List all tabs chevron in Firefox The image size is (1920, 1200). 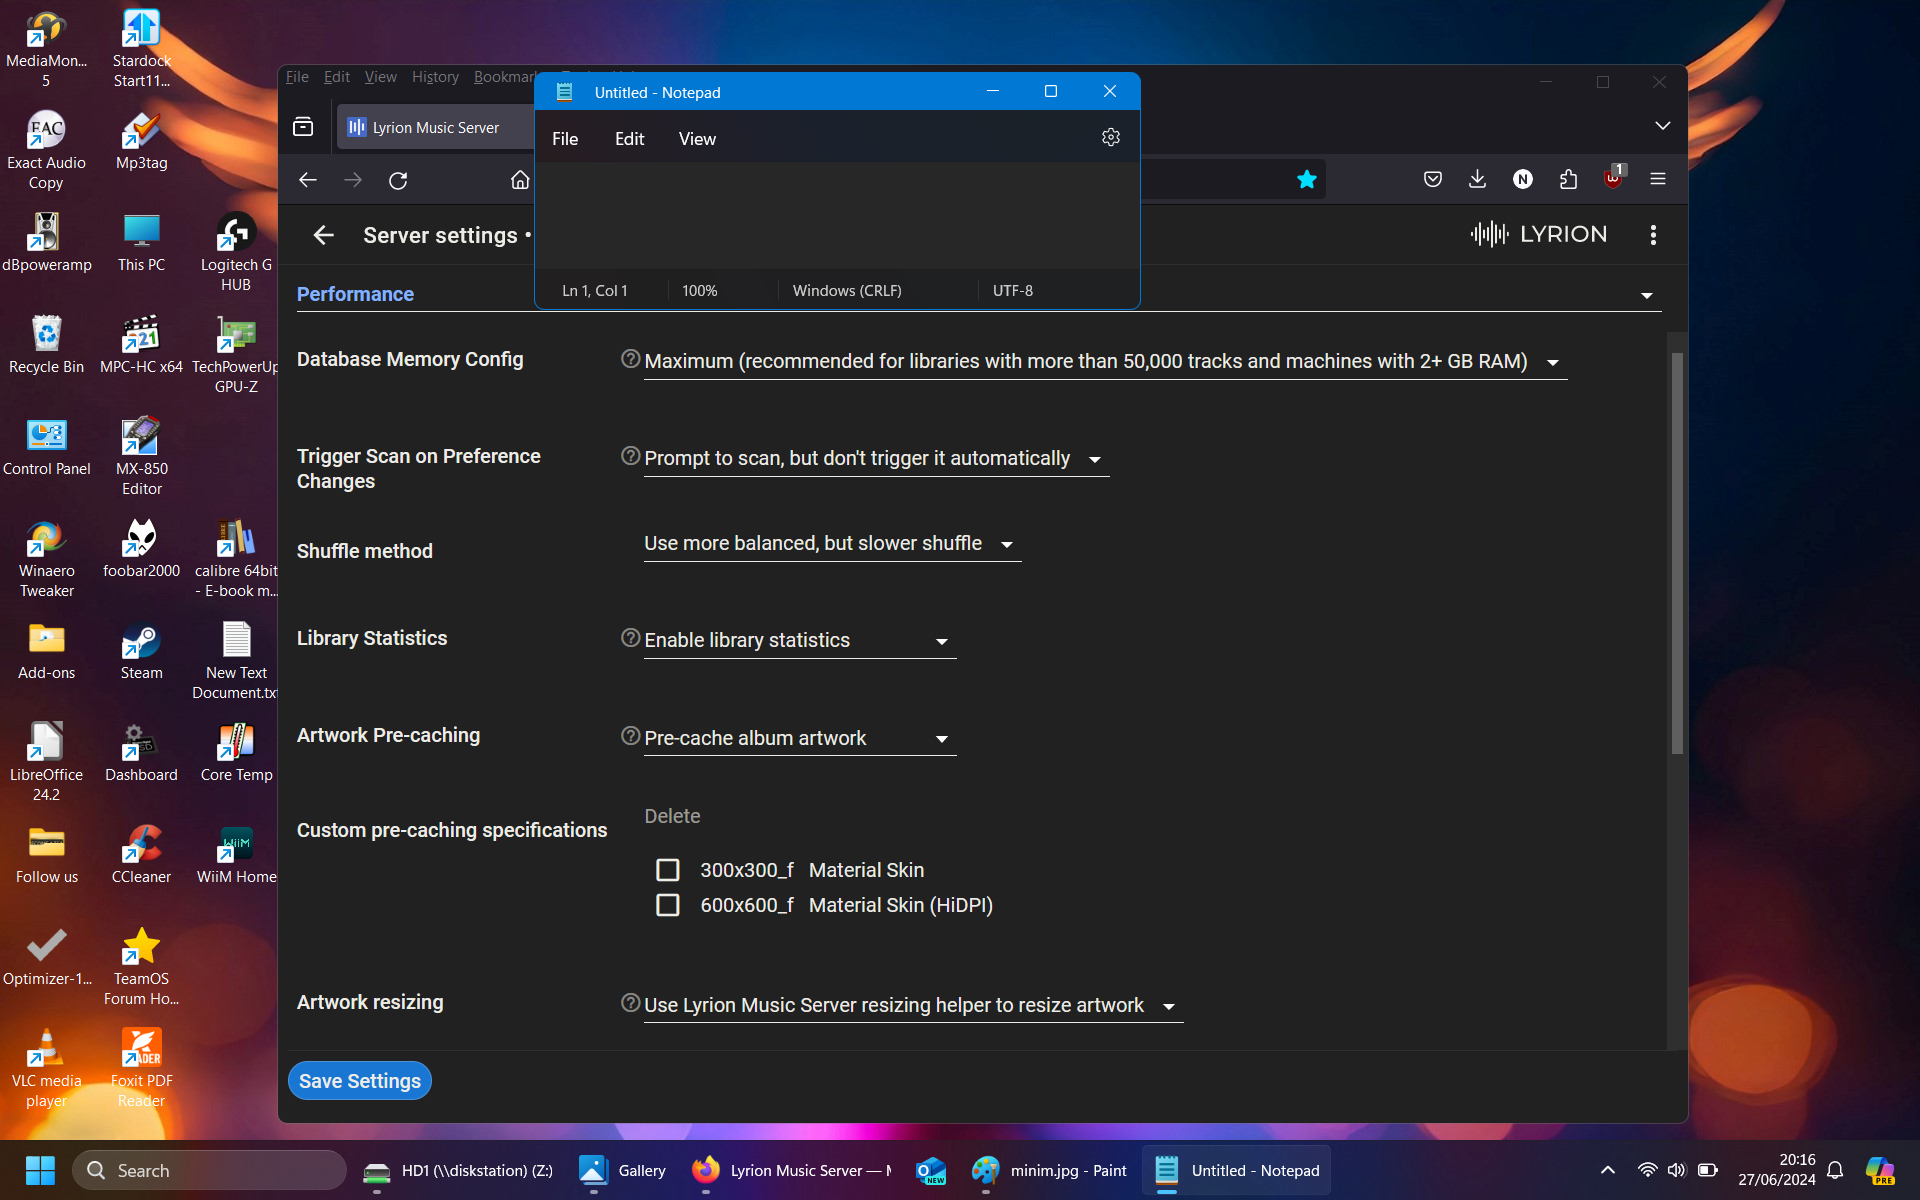1662,126
